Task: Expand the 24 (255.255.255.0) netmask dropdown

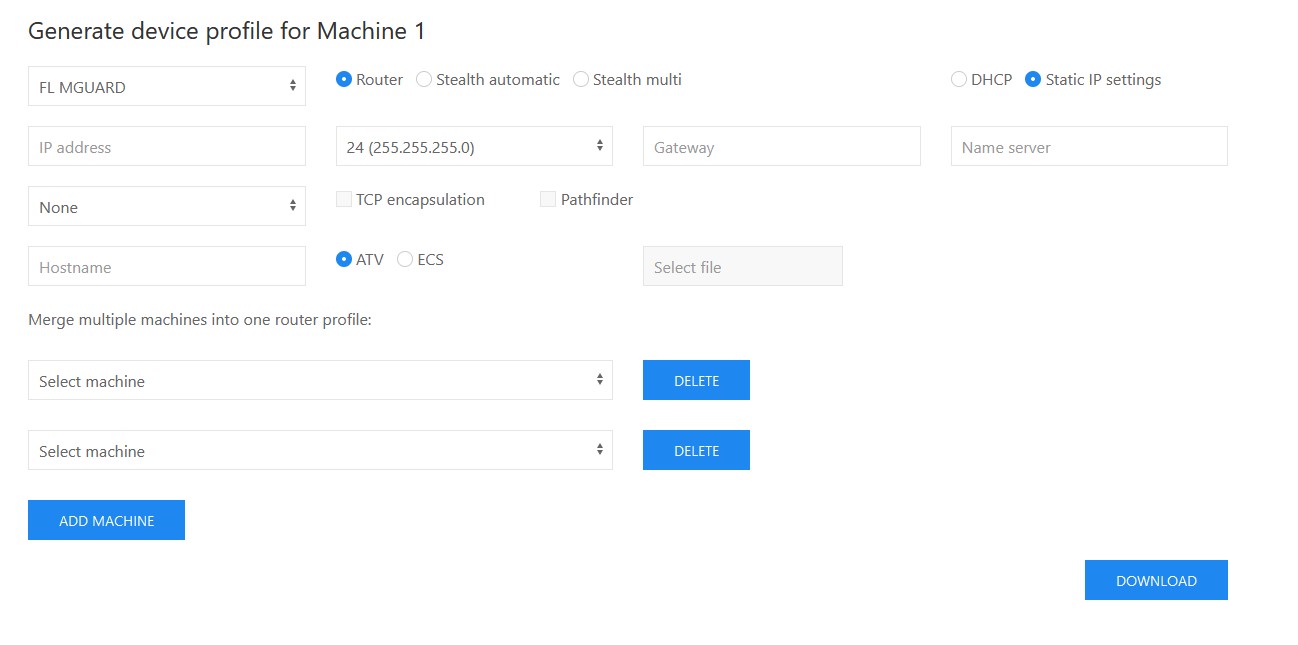Action: click(x=474, y=147)
